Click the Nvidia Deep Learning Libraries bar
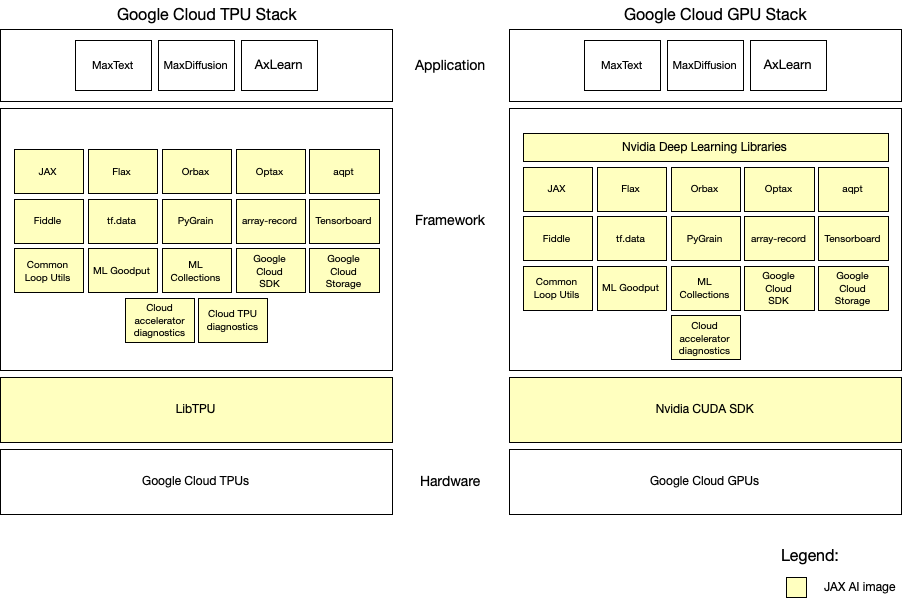The width and height of the screenshot is (902, 600). 705,147
